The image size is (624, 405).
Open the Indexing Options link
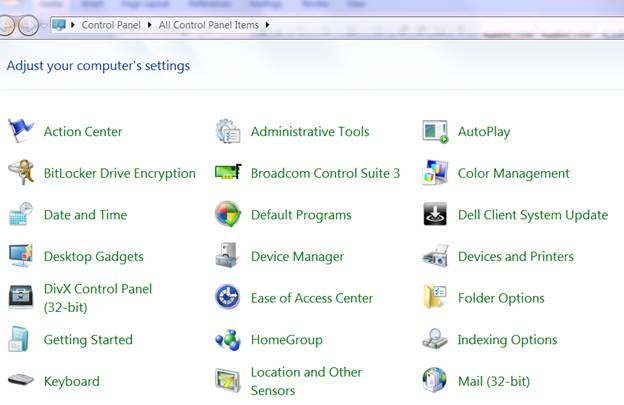click(507, 340)
